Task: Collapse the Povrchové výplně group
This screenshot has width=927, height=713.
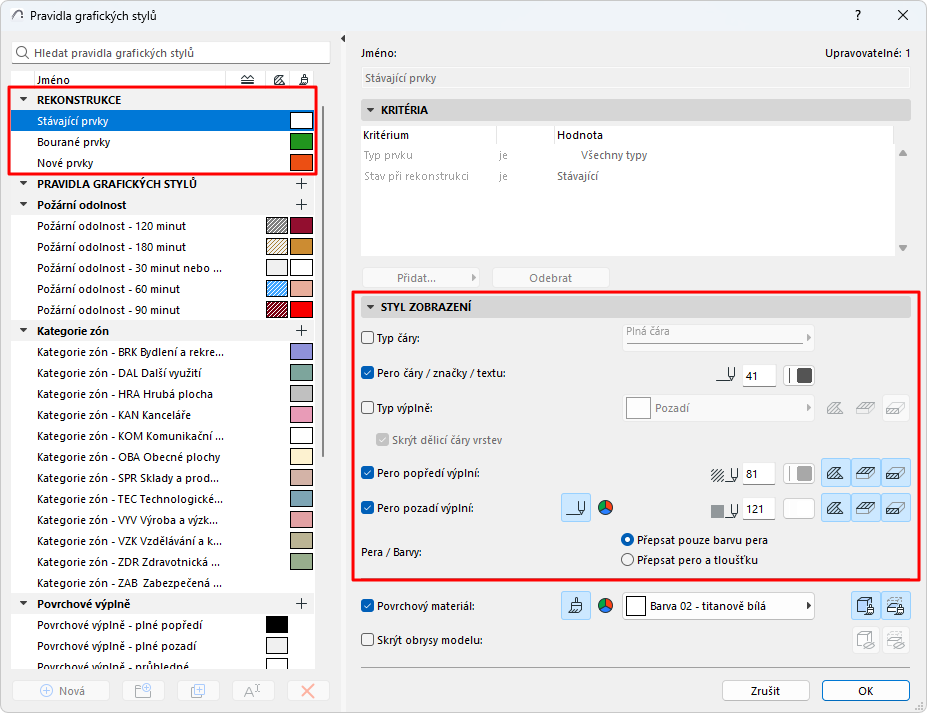Action: [x=24, y=604]
